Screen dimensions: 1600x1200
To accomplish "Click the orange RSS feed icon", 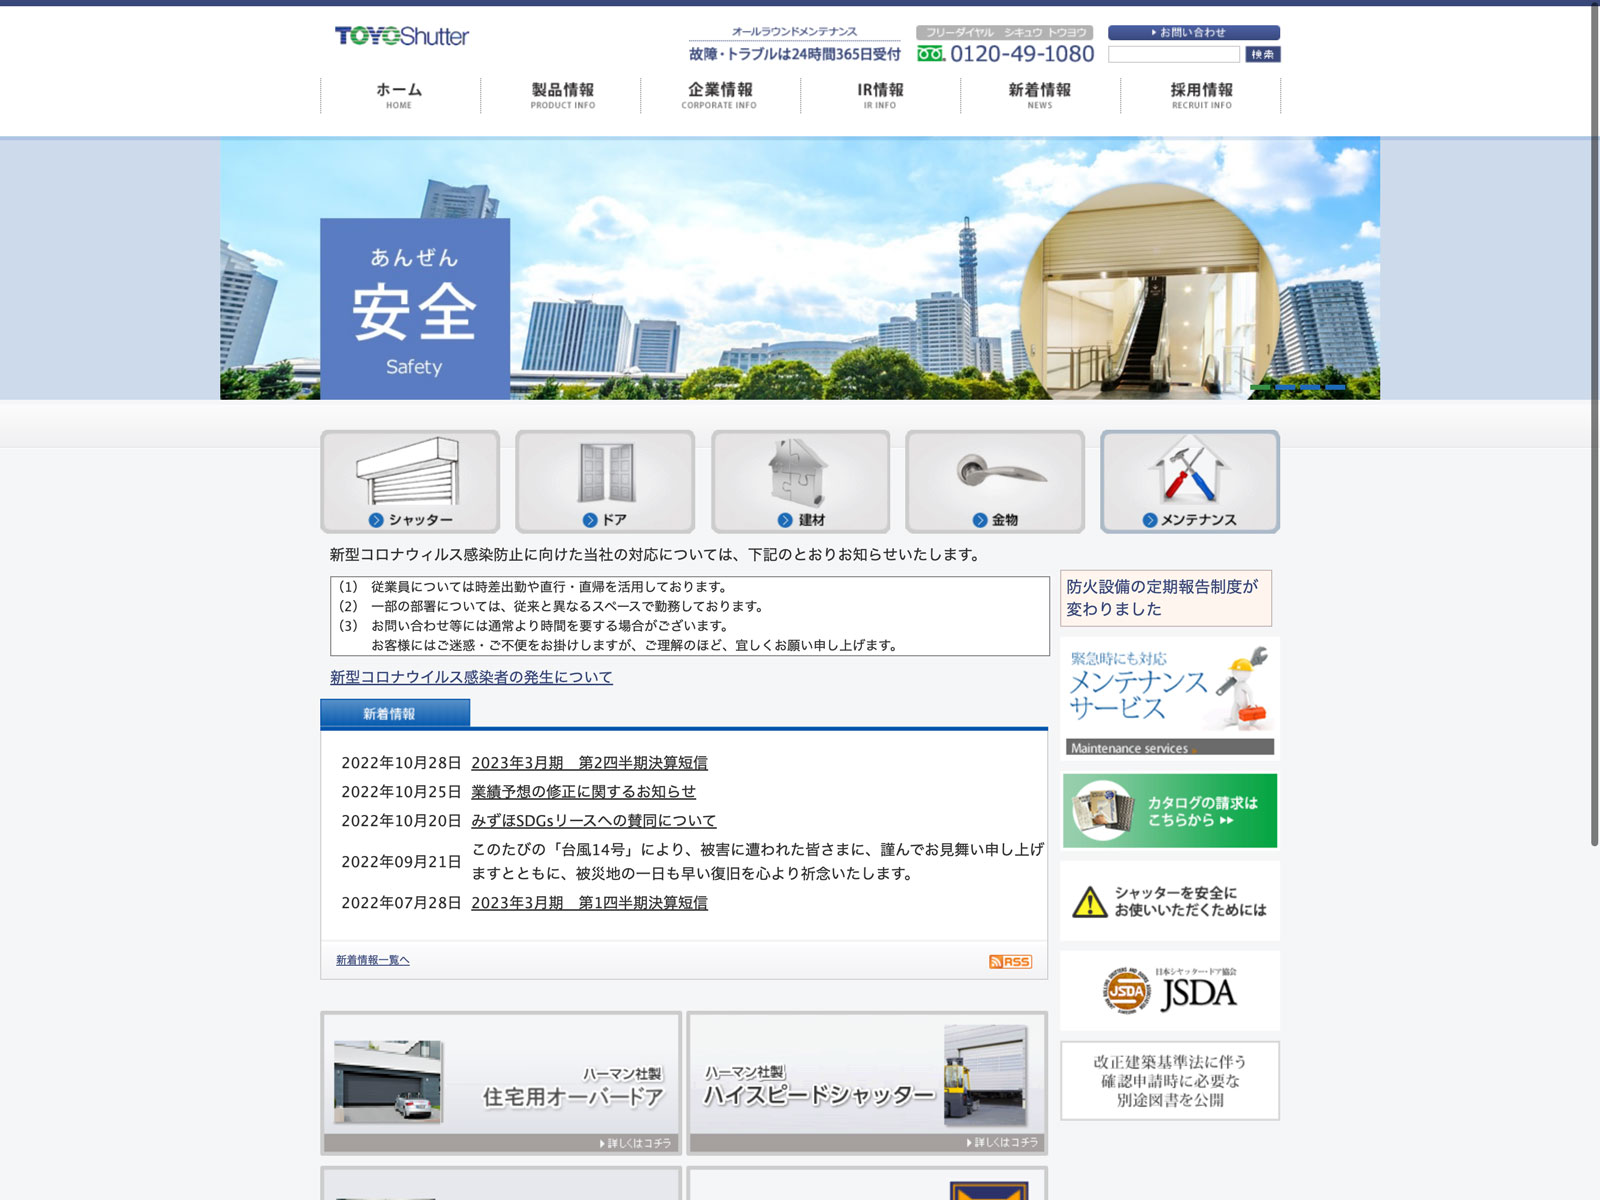I will [1010, 962].
